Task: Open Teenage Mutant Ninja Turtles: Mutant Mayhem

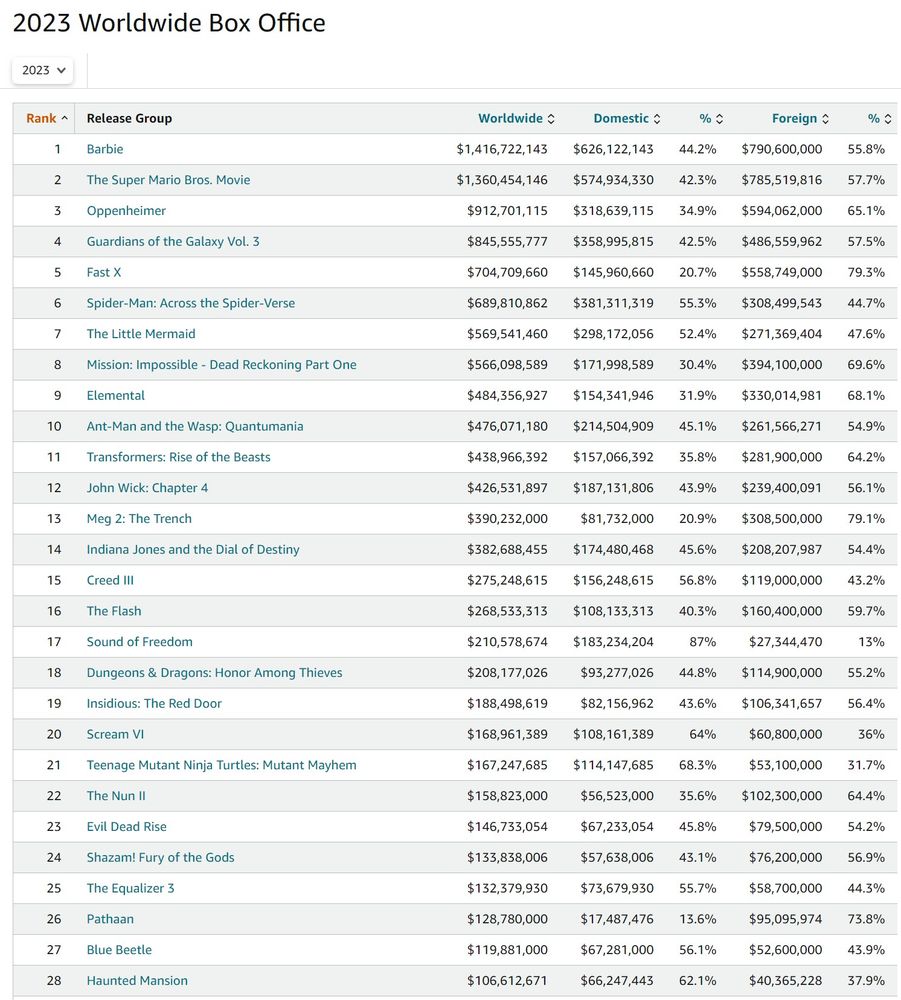Action: pos(221,765)
